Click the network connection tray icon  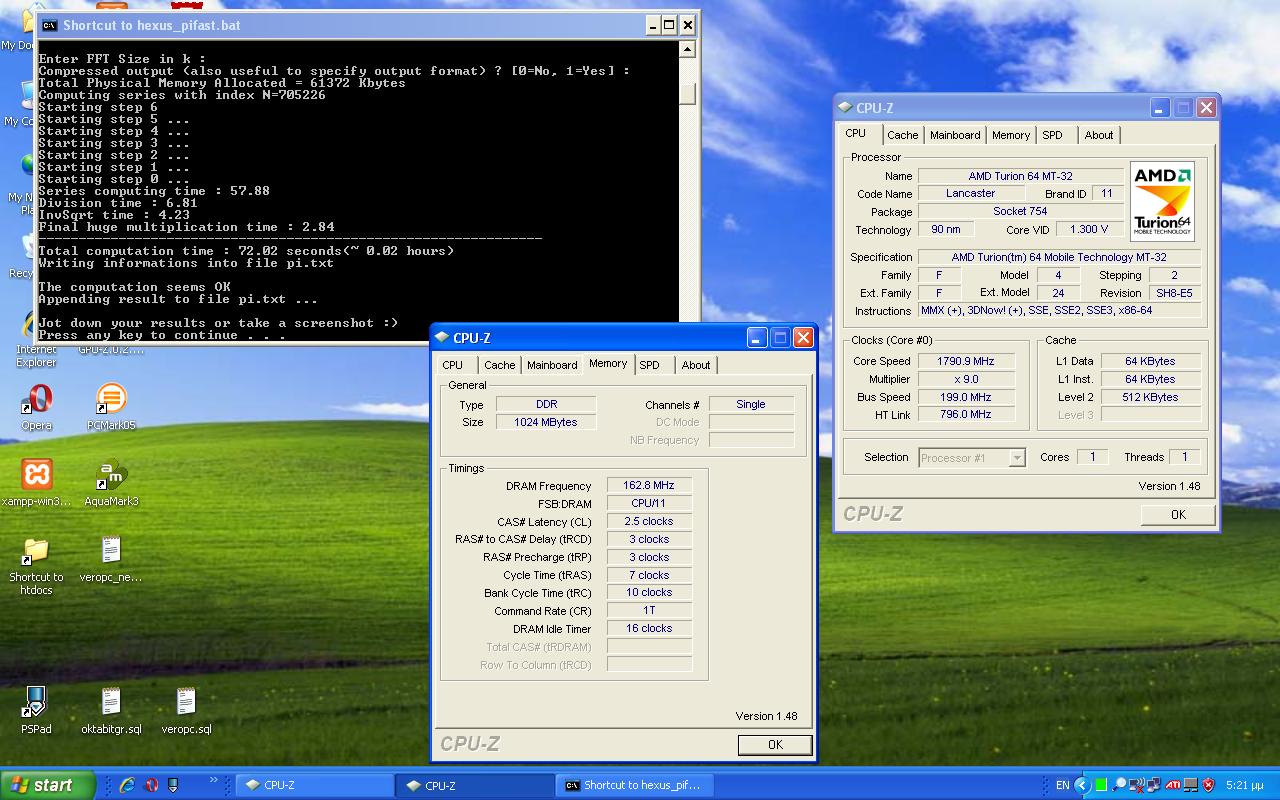pyautogui.click(x=1155, y=785)
